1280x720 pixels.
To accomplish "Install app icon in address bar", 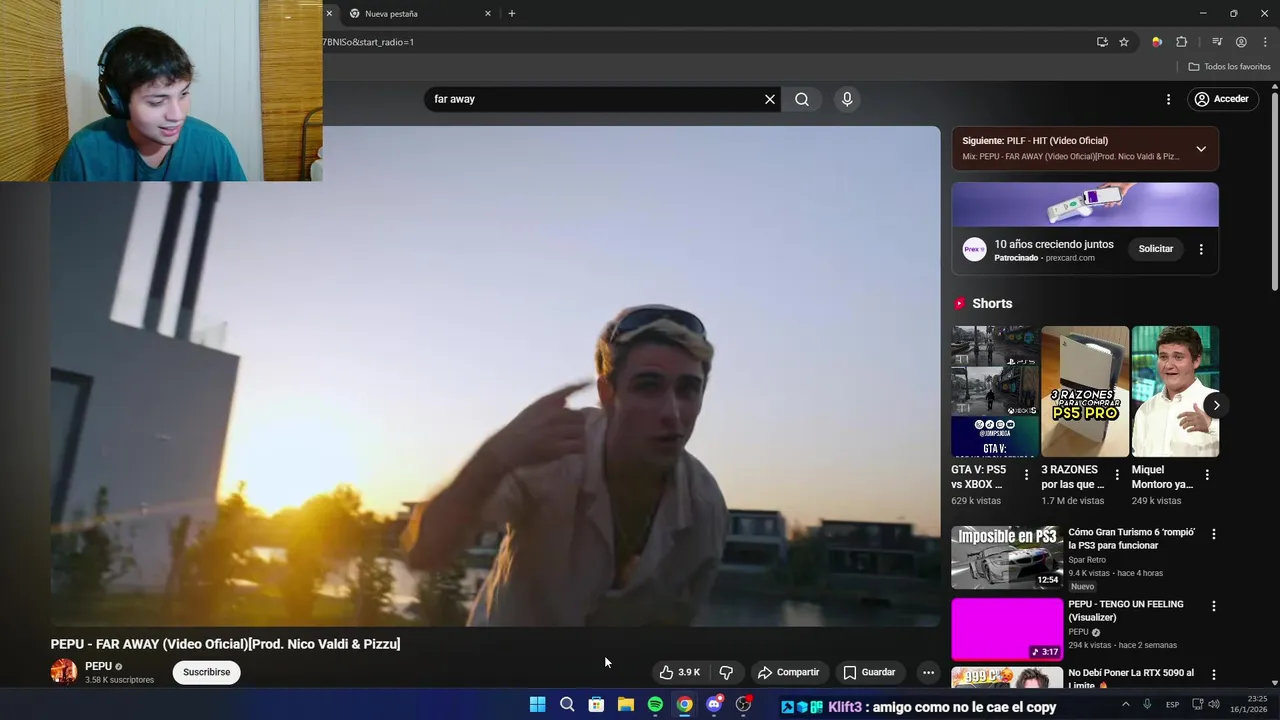I will (1102, 42).
